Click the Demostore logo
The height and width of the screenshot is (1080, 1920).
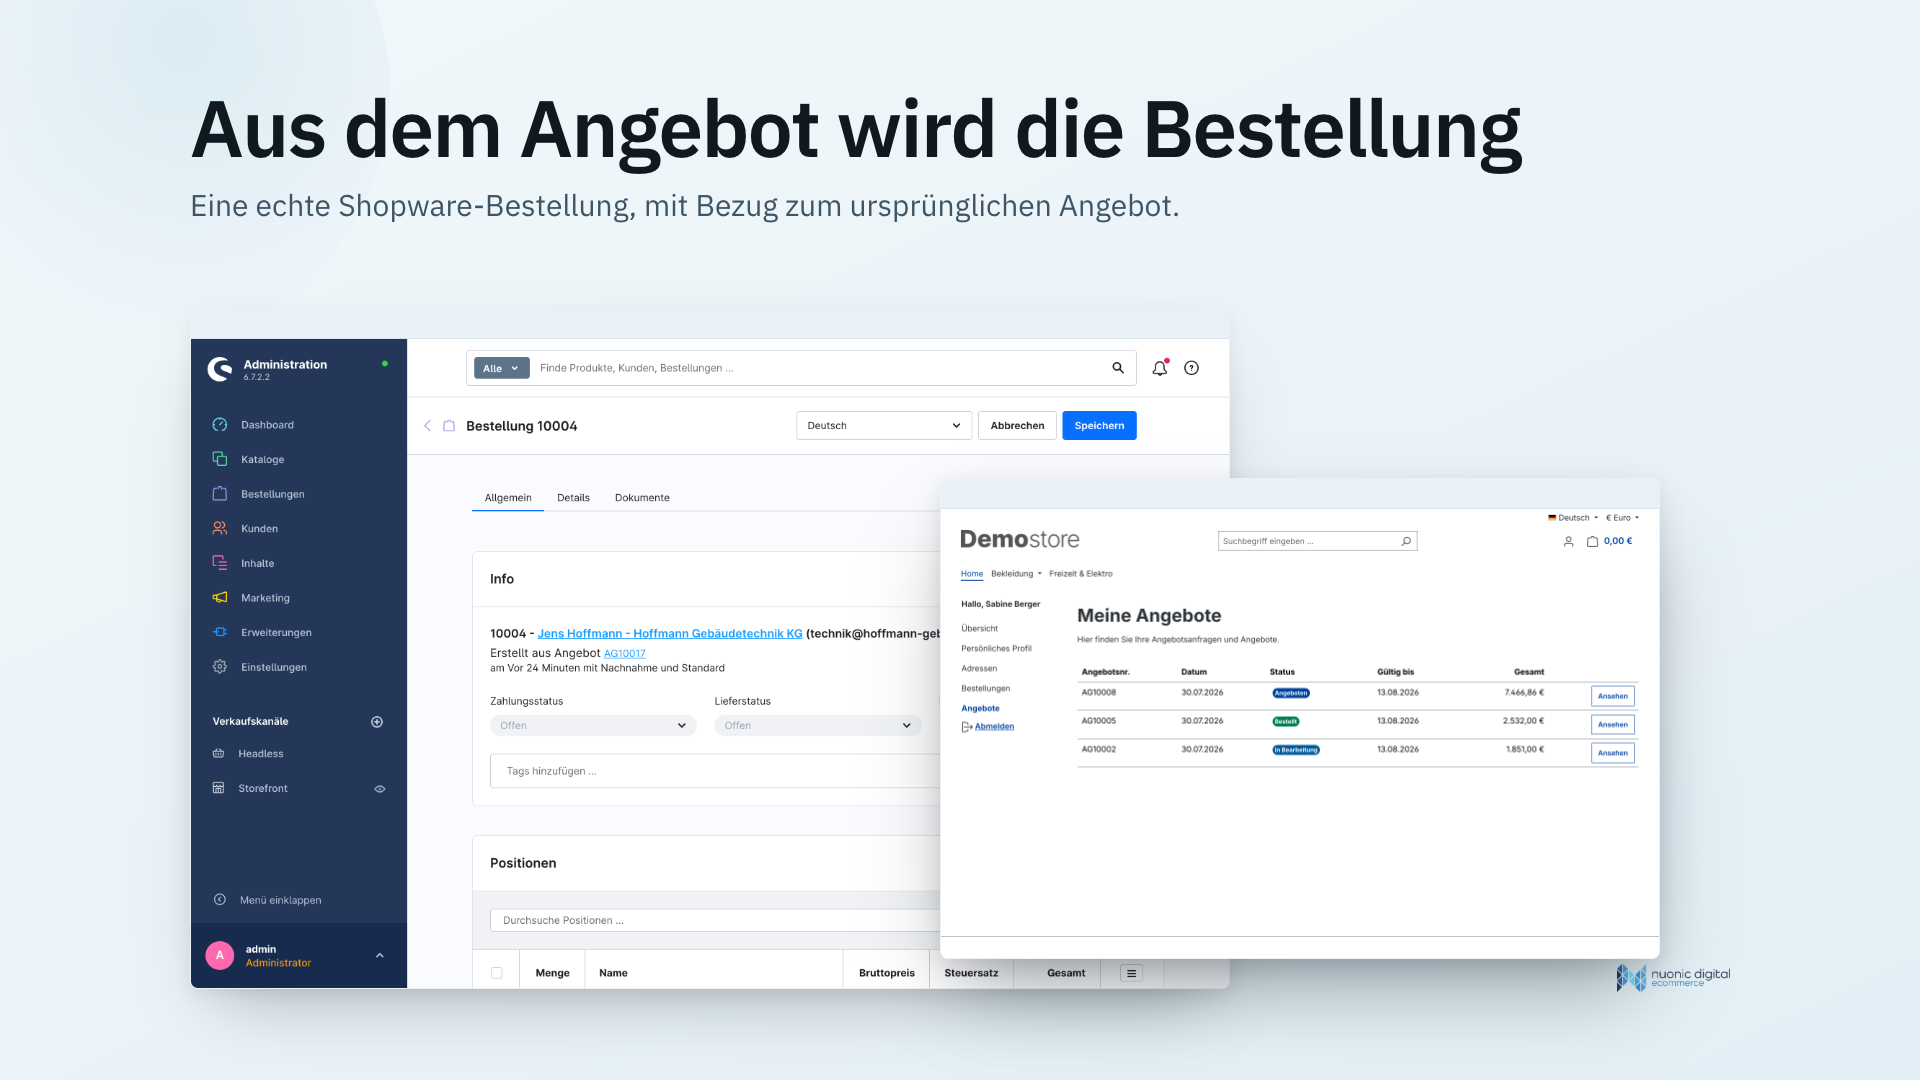[1019, 540]
